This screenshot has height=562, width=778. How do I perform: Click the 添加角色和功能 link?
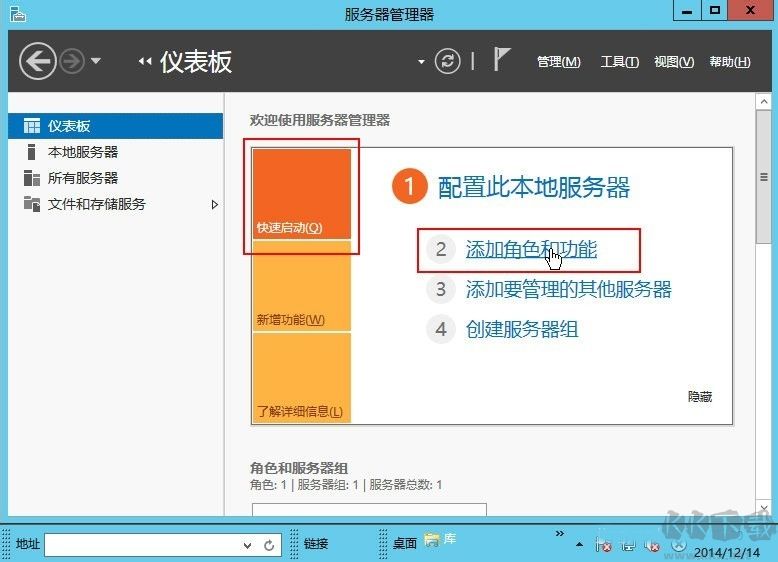tap(531, 249)
